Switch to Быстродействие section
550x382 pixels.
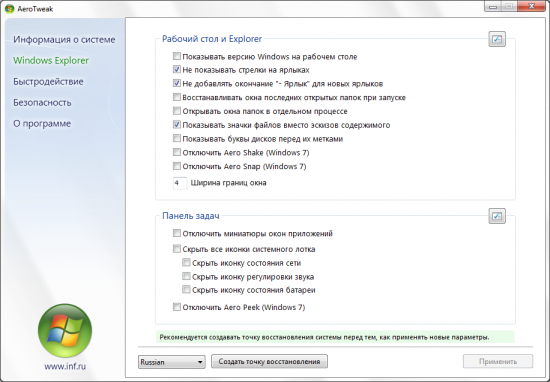[48, 81]
